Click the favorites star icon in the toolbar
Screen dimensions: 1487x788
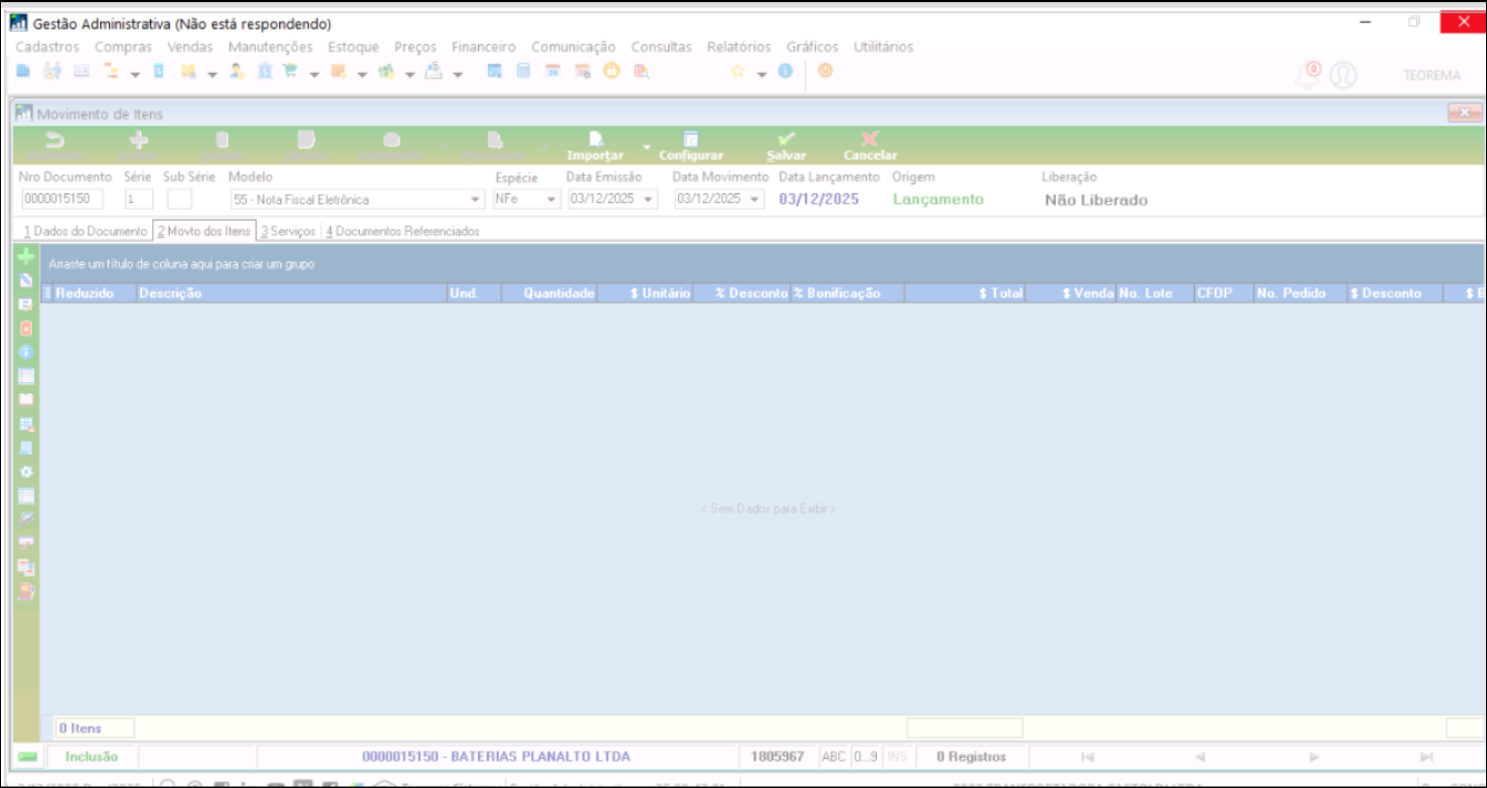[737, 71]
